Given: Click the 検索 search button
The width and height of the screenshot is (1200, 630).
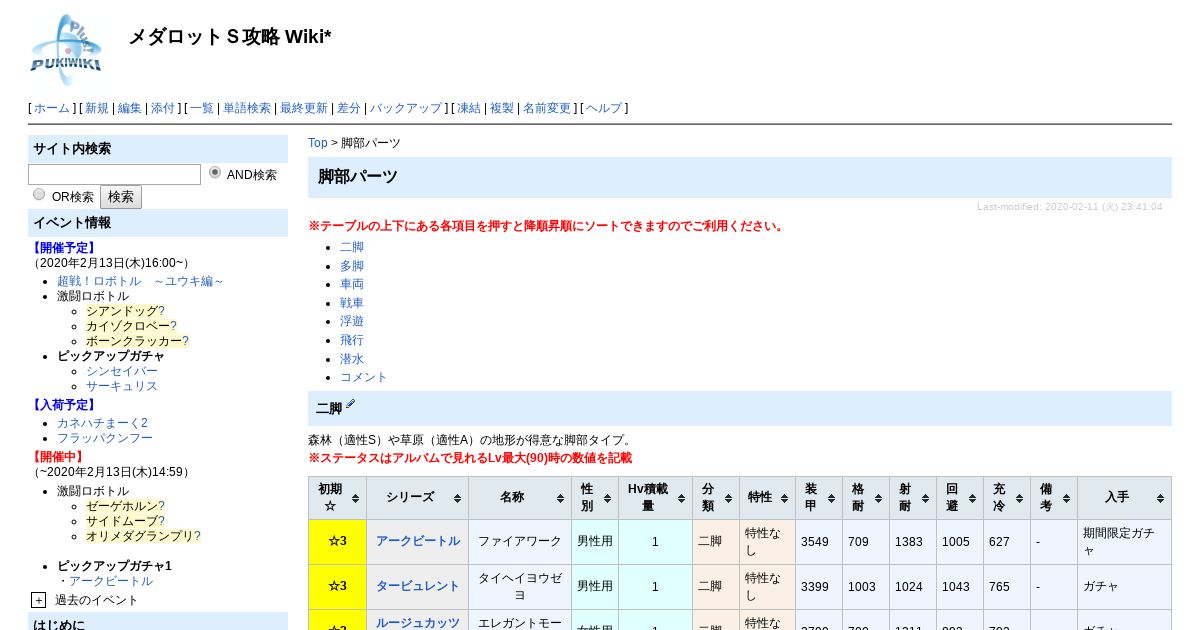Looking at the screenshot, I should tap(121, 197).
